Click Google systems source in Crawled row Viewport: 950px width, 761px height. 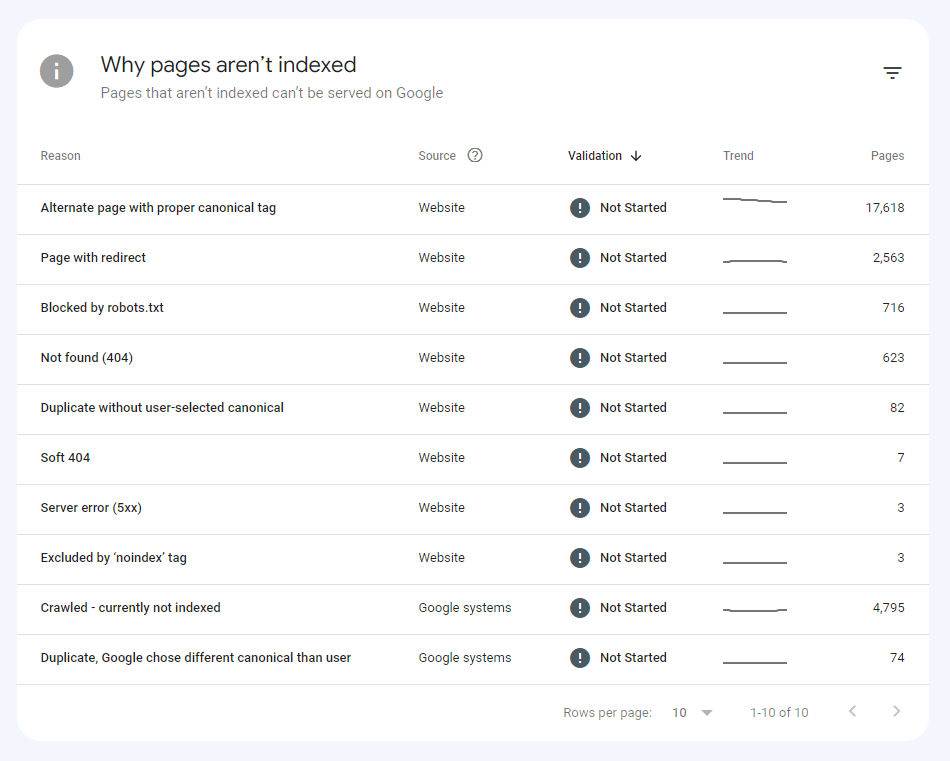pos(465,608)
